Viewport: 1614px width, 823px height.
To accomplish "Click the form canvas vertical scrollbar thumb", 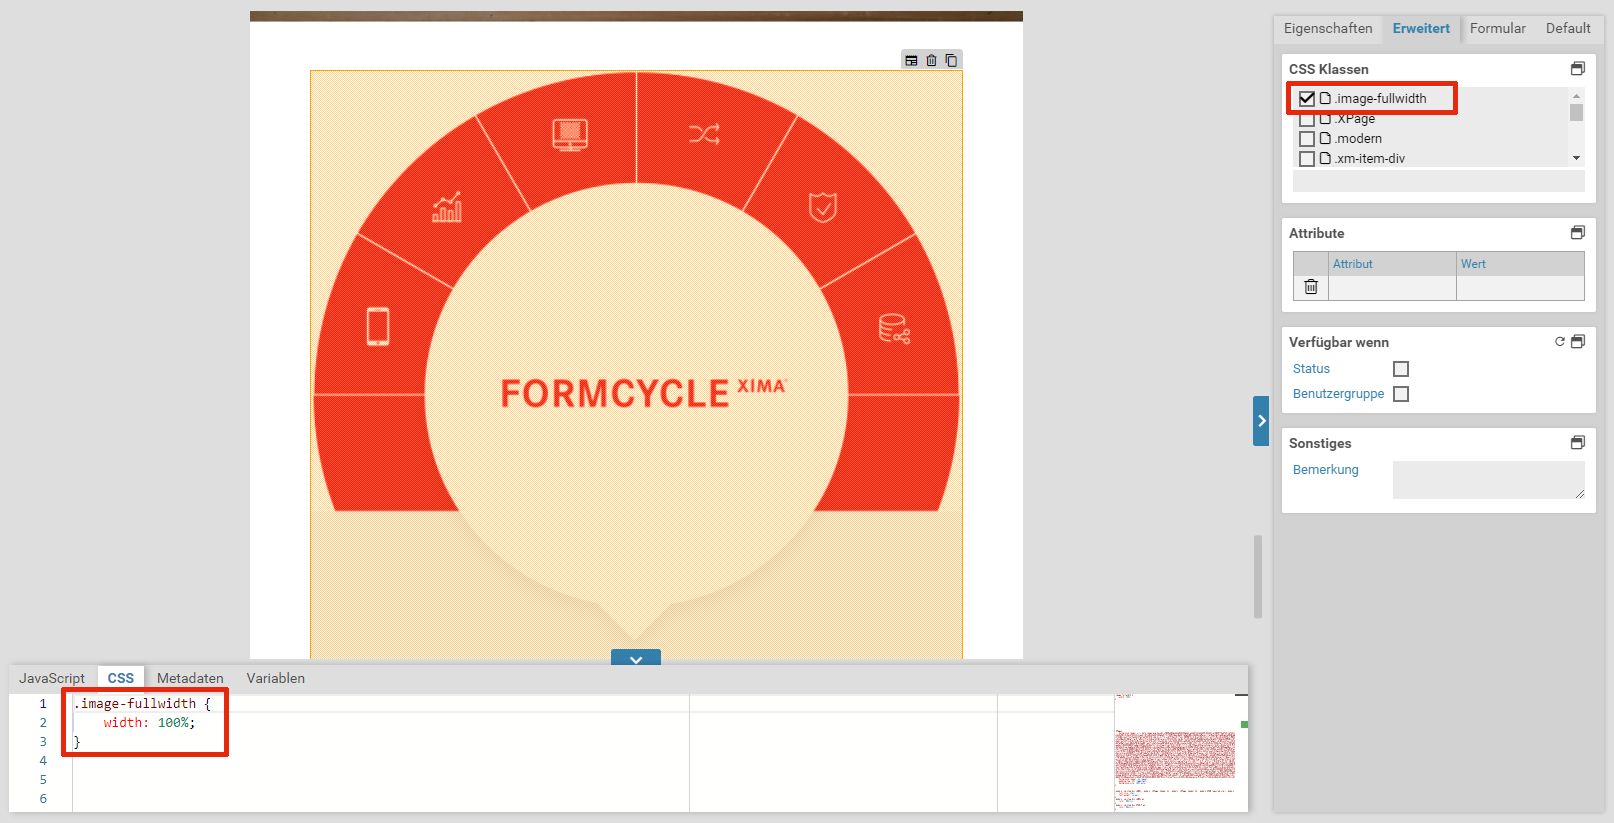I will tap(1258, 577).
